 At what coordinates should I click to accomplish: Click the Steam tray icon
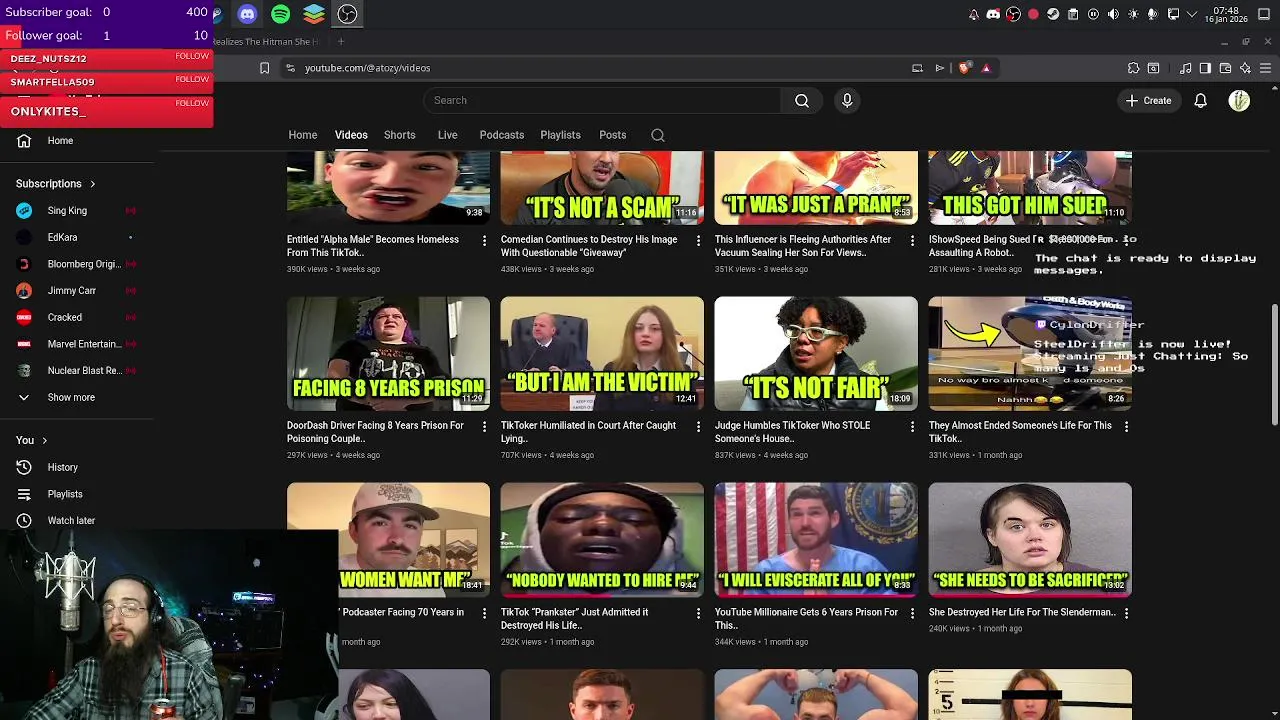[x=1053, y=14]
